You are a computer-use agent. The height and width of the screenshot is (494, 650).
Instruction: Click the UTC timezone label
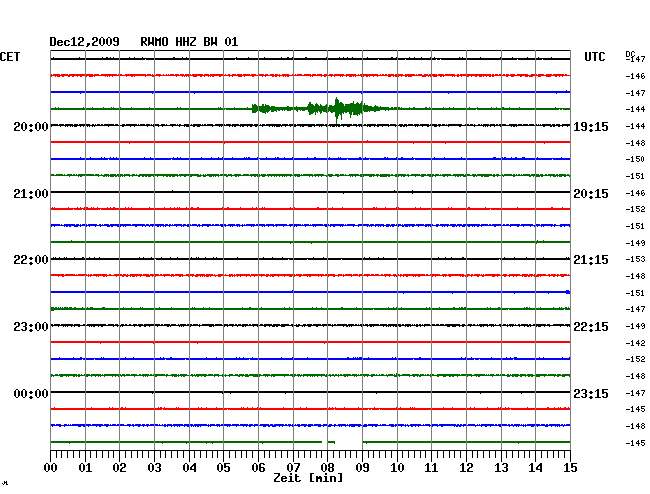pyautogui.click(x=594, y=57)
